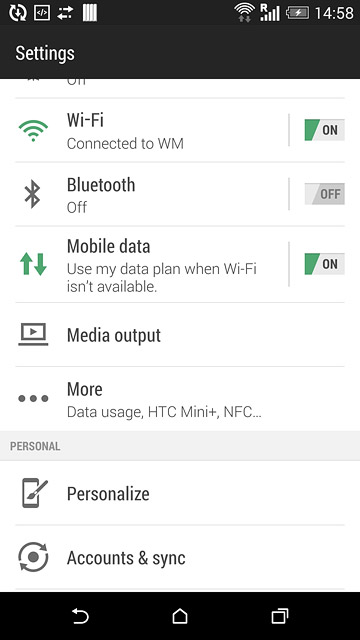The width and height of the screenshot is (360, 640).
Task: Tap the Accounts & sync circular icon
Action: (33, 557)
